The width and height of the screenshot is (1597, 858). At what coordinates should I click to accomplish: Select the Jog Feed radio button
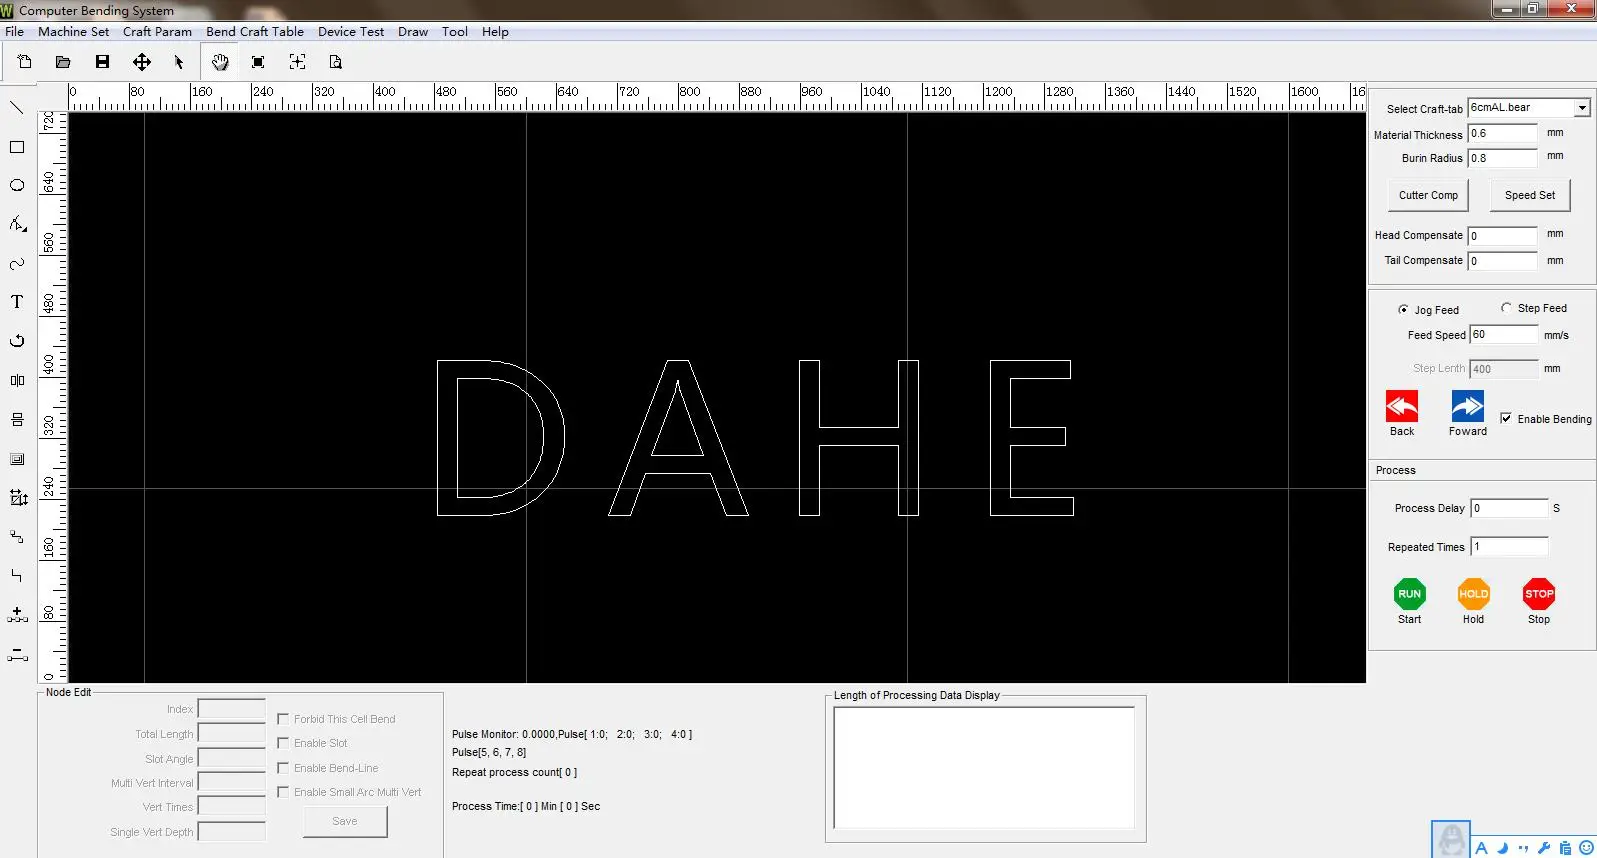point(1403,310)
